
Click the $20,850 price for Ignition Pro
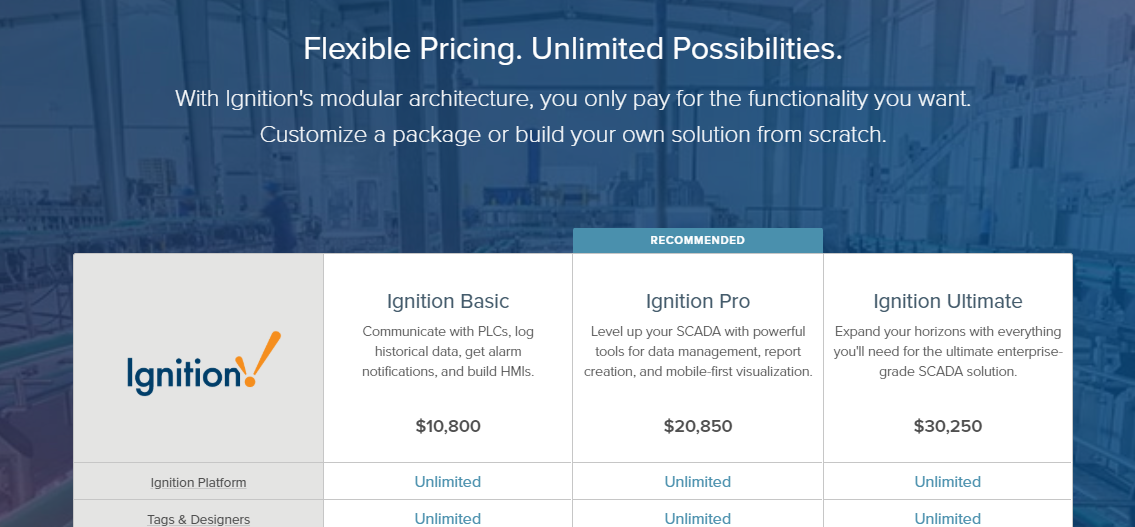(698, 426)
